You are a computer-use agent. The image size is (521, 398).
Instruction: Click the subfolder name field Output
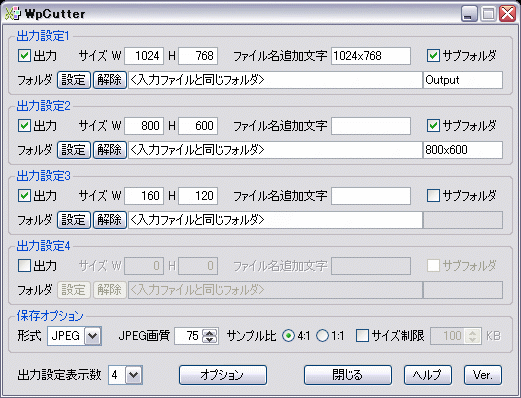point(463,80)
